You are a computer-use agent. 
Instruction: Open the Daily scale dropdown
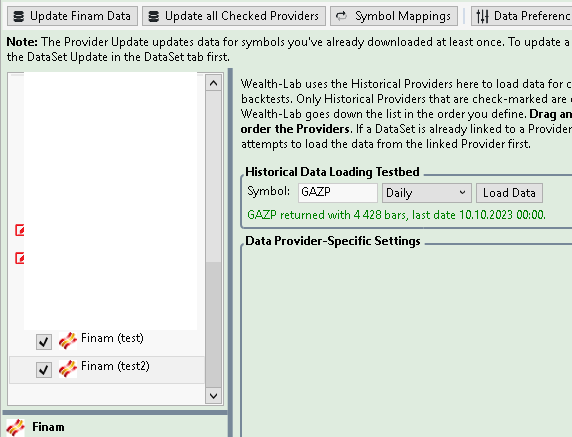426,193
